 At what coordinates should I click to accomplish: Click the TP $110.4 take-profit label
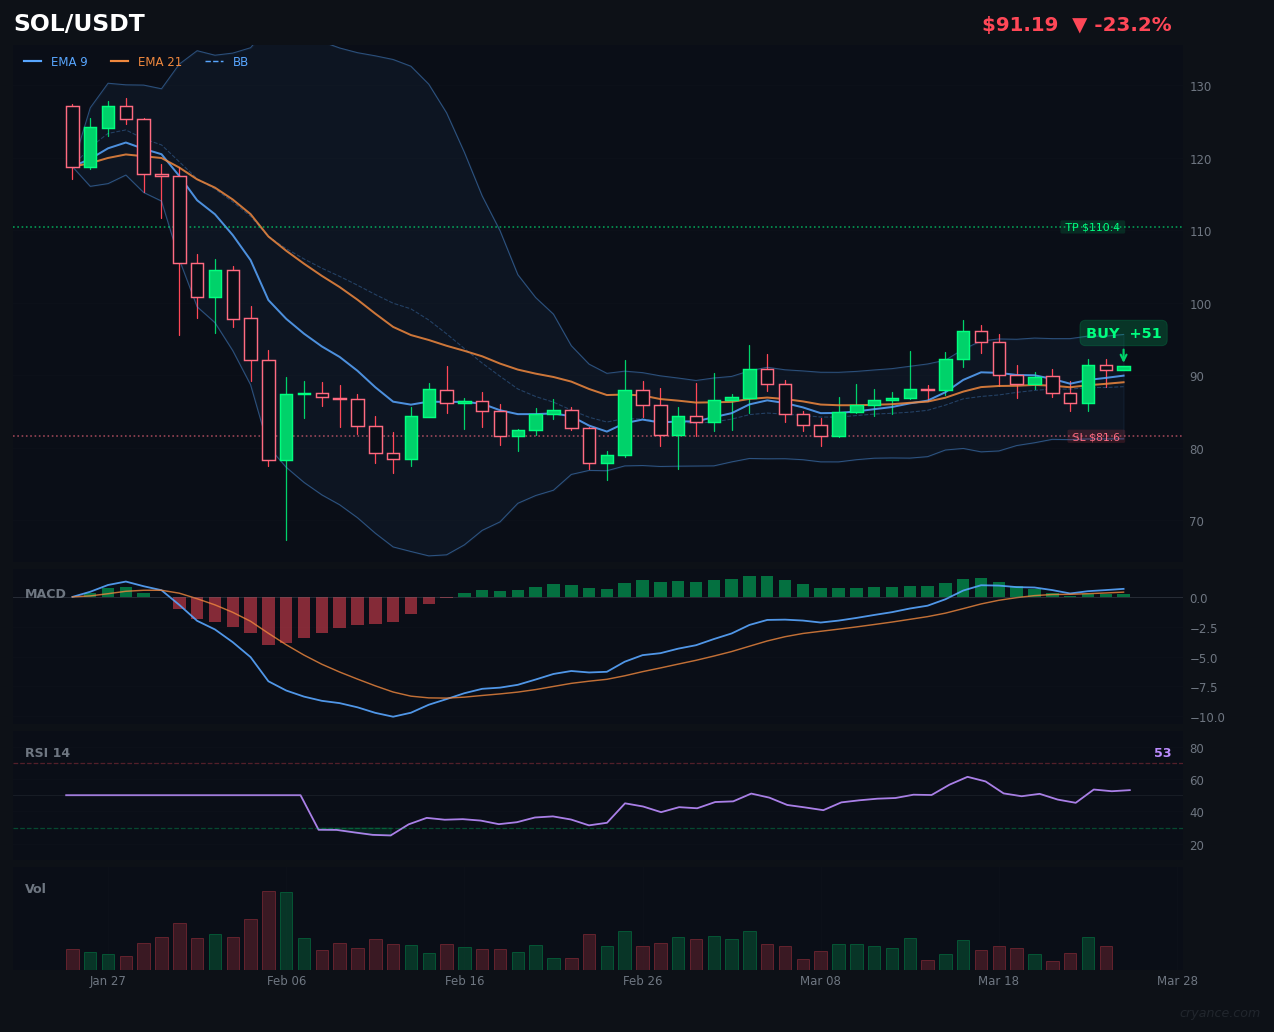[x=1093, y=227]
